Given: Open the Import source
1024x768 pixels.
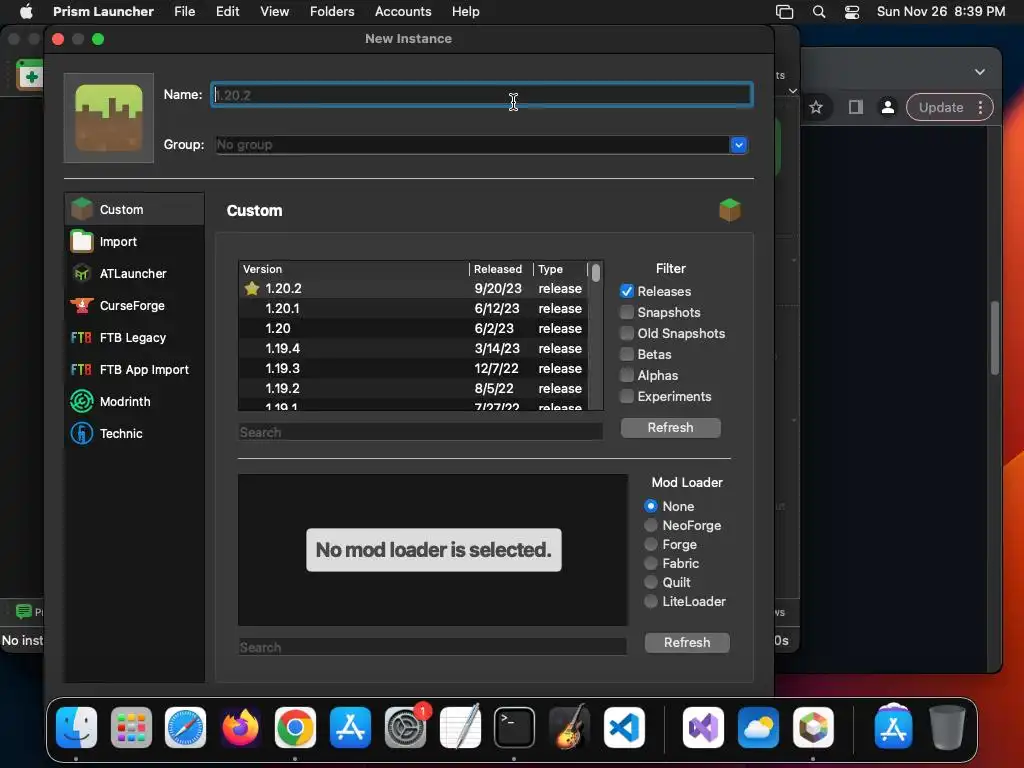Looking at the screenshot, I should click(135, 242).
